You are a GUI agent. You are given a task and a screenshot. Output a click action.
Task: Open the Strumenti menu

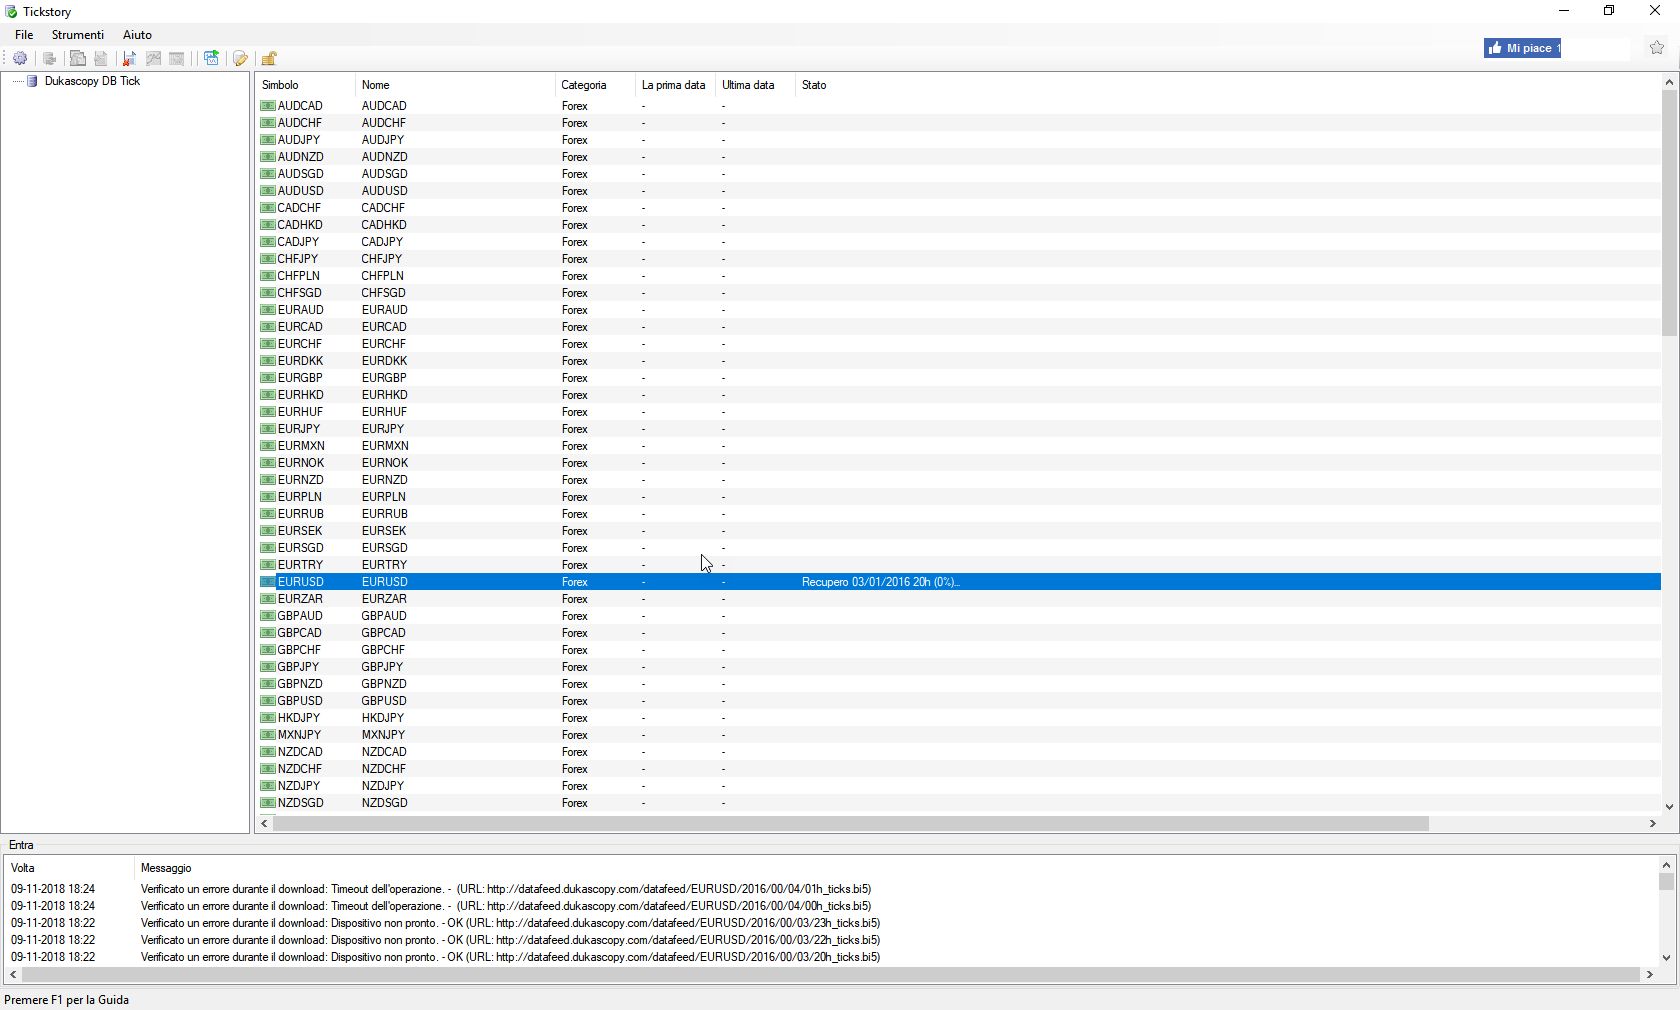(78, 35)
